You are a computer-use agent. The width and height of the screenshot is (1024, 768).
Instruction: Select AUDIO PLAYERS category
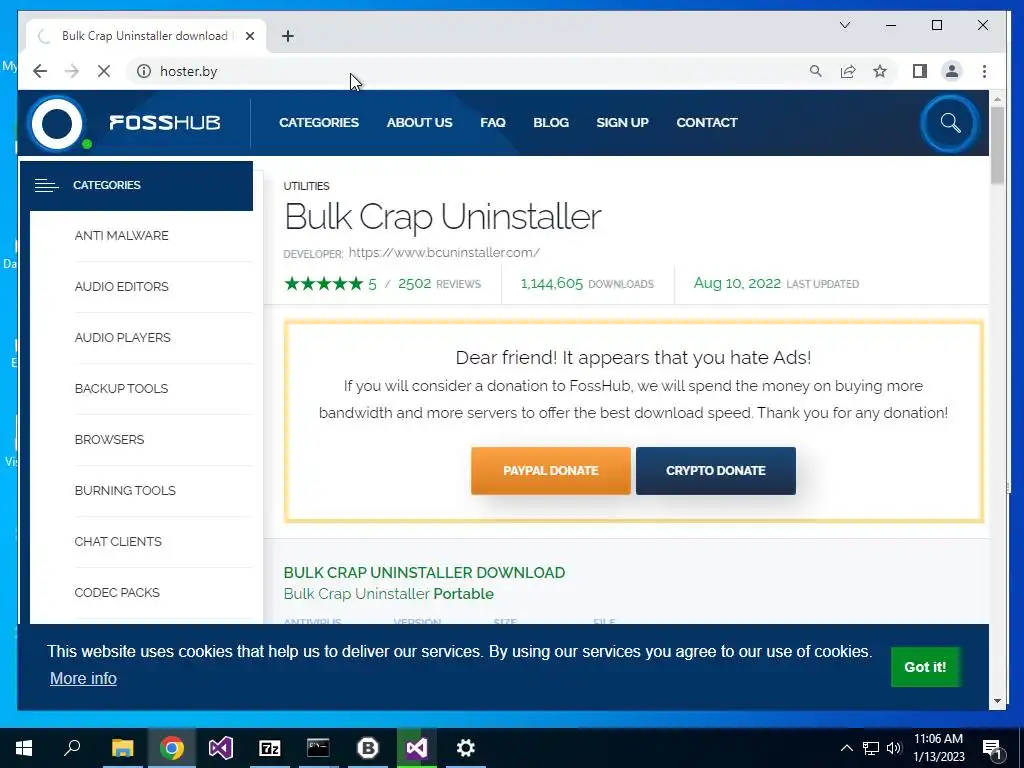[123, 338]
